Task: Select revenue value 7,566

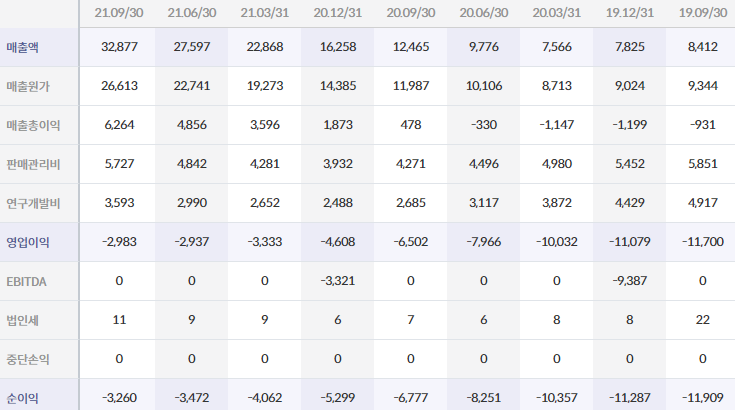Action: tap(557, 47)
